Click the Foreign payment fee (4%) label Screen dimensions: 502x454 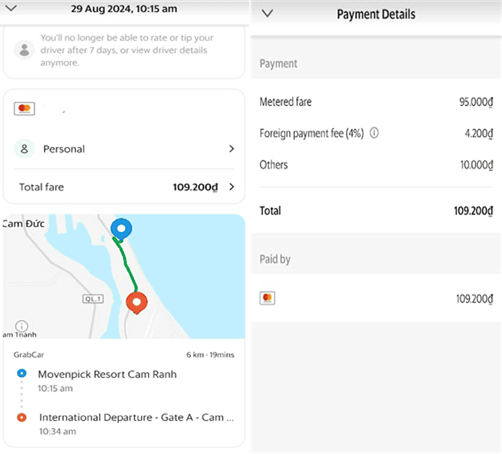(x=312, y=133)
